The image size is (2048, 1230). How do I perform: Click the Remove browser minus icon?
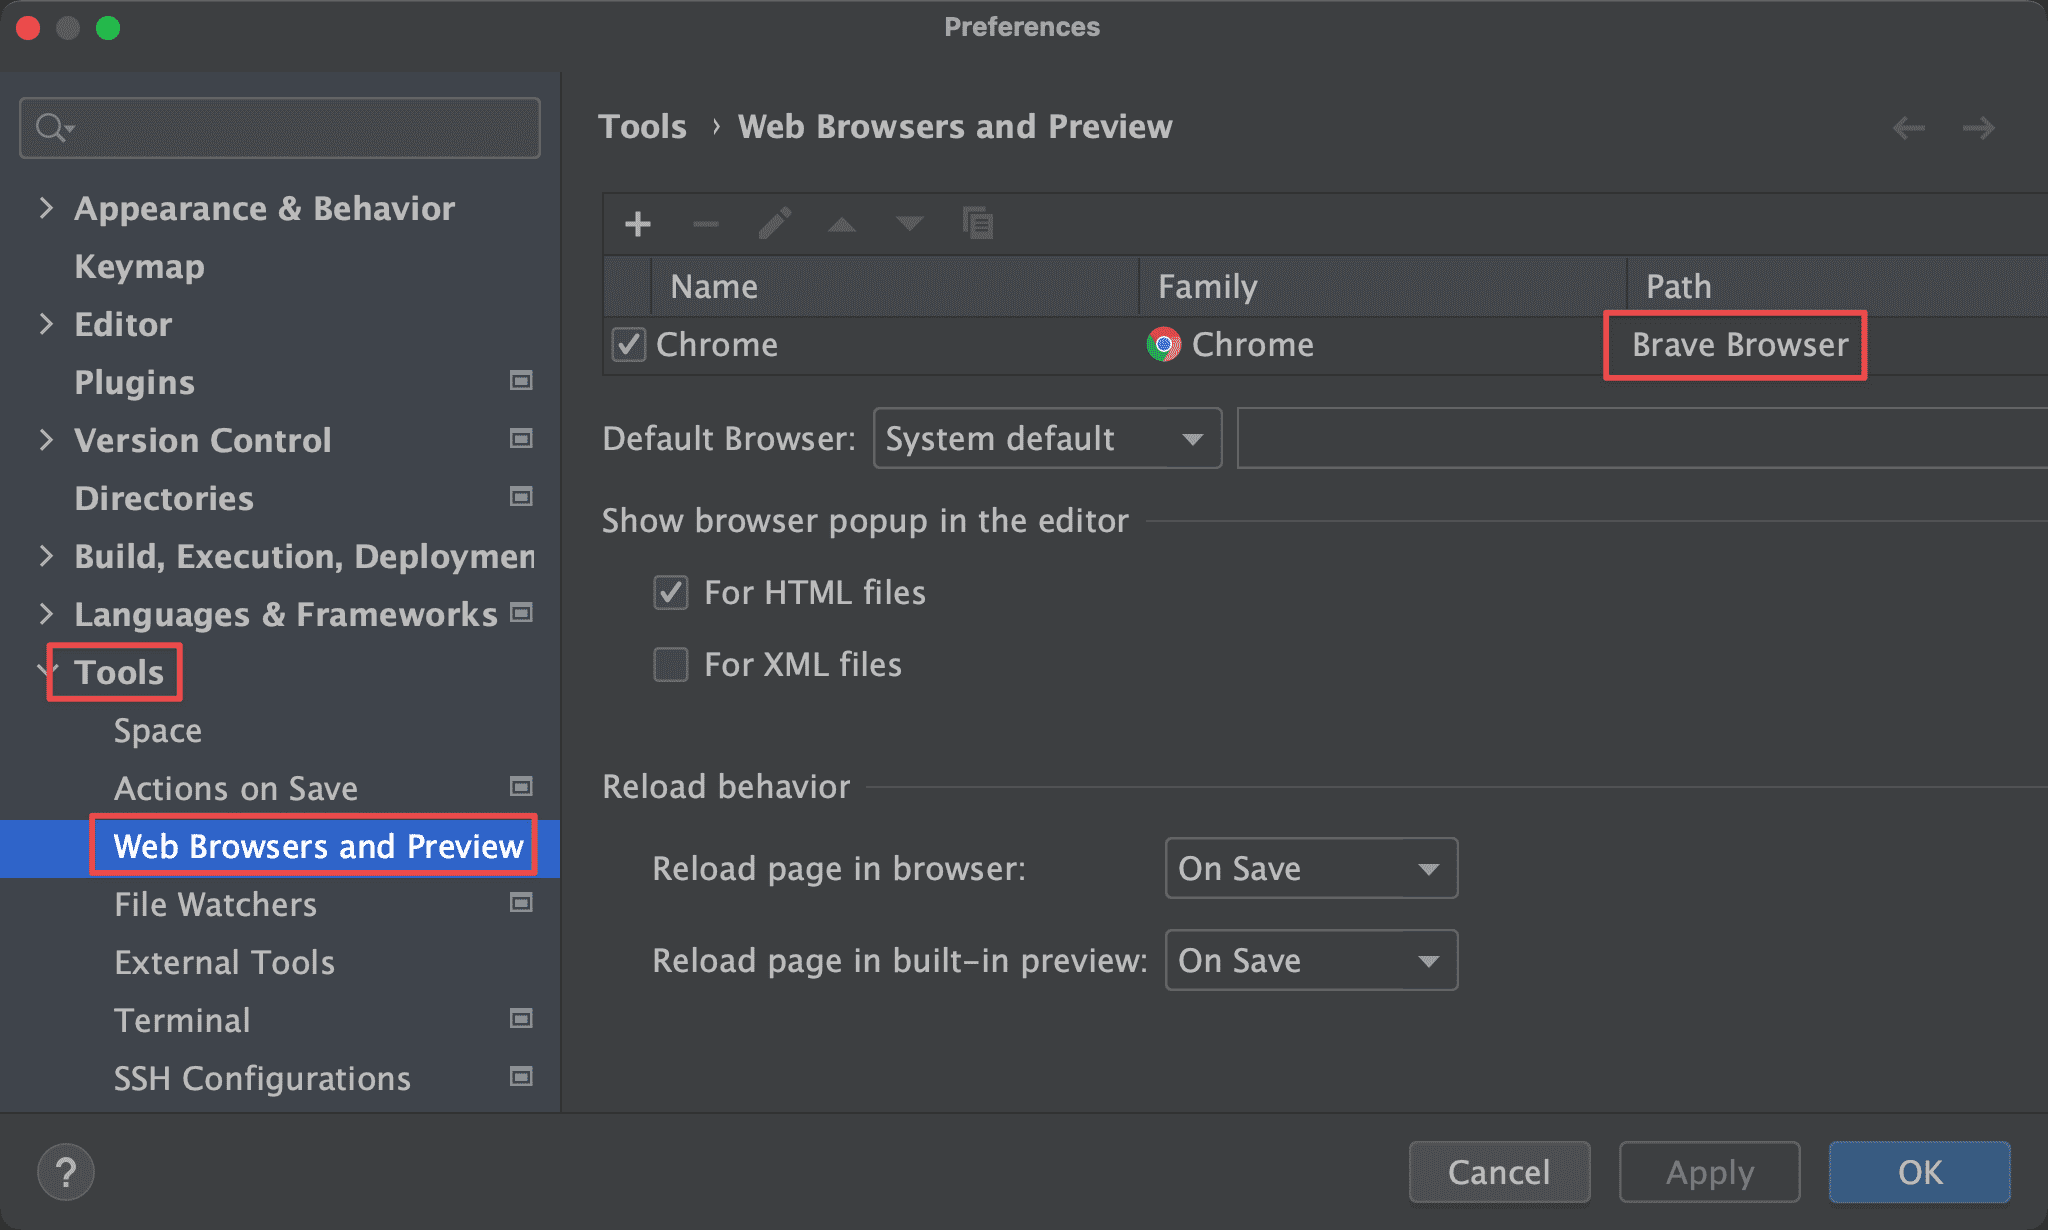(706, 224)
